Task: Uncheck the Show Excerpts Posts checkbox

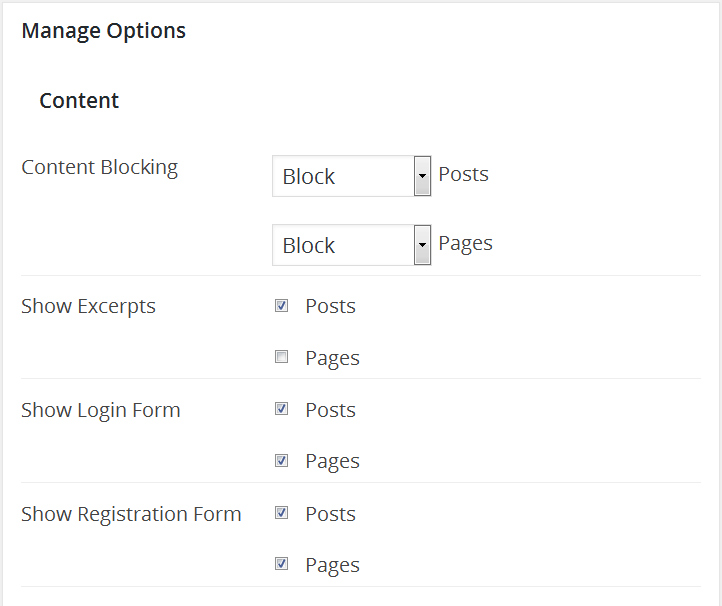Action: click(x=282, y=306)
